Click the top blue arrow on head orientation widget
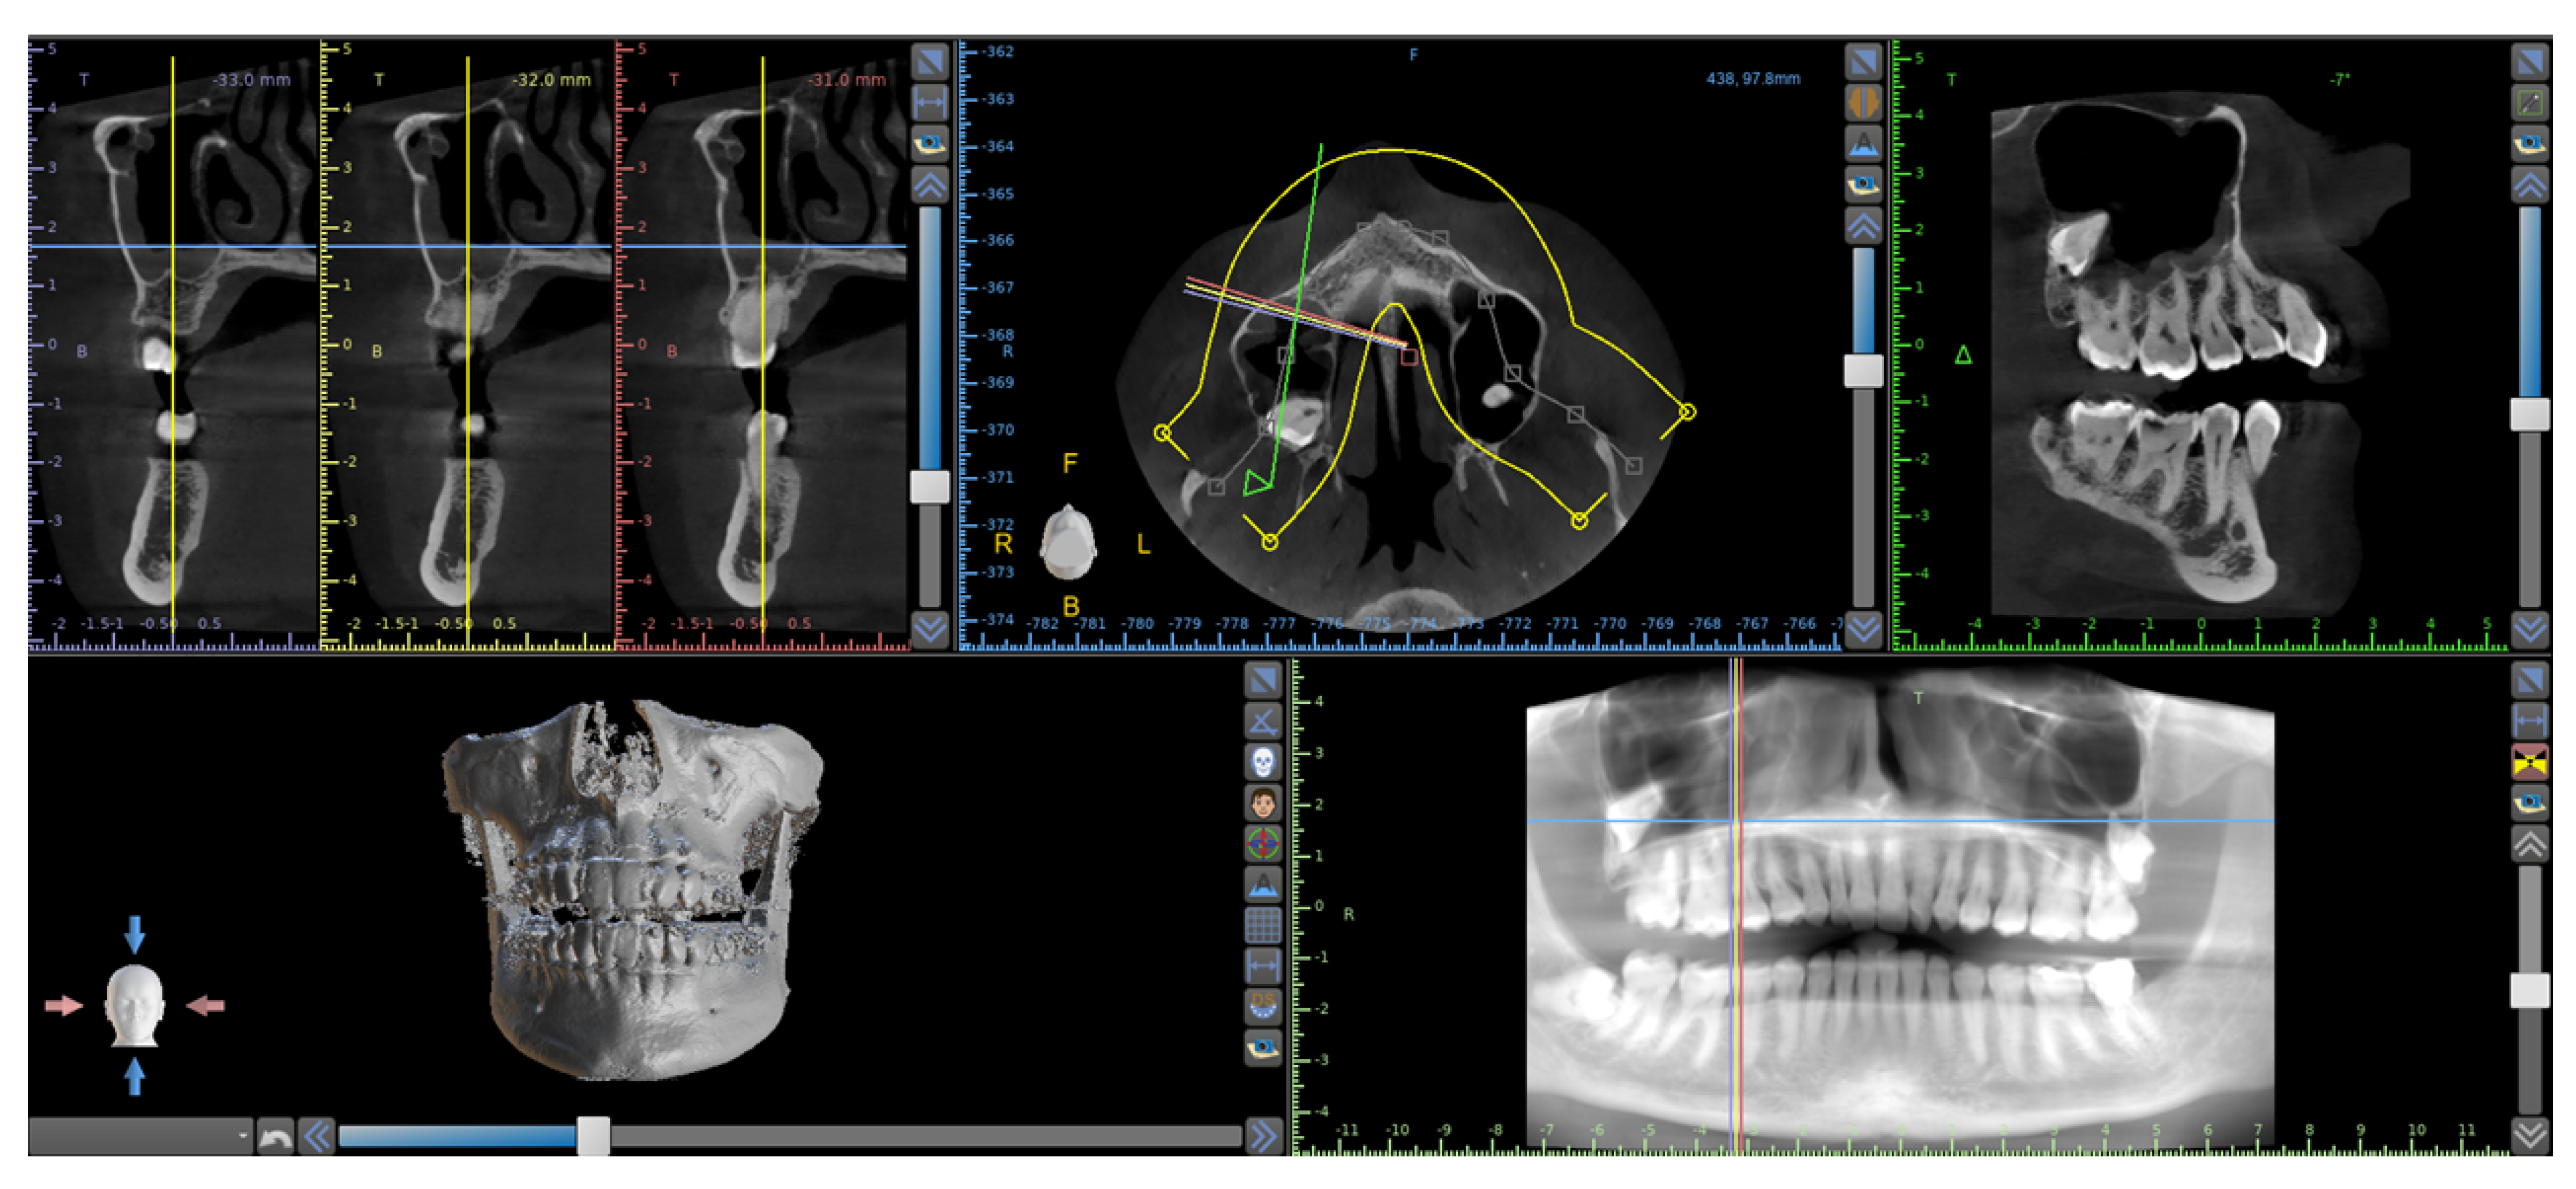The width and height of the screenshot is (2576, 1189). click(135, 934)
